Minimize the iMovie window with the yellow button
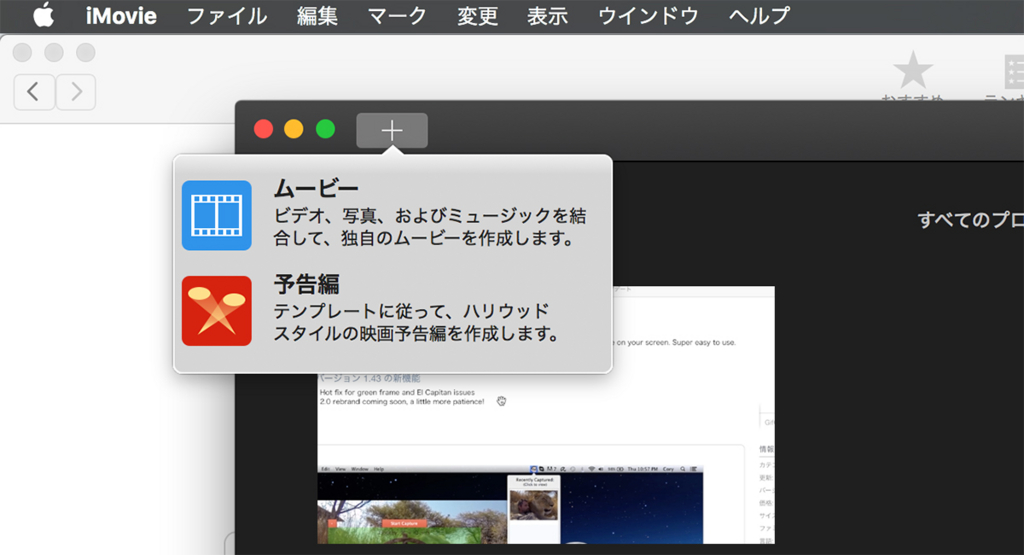The image size is (1024, 555). click(294, 129)
